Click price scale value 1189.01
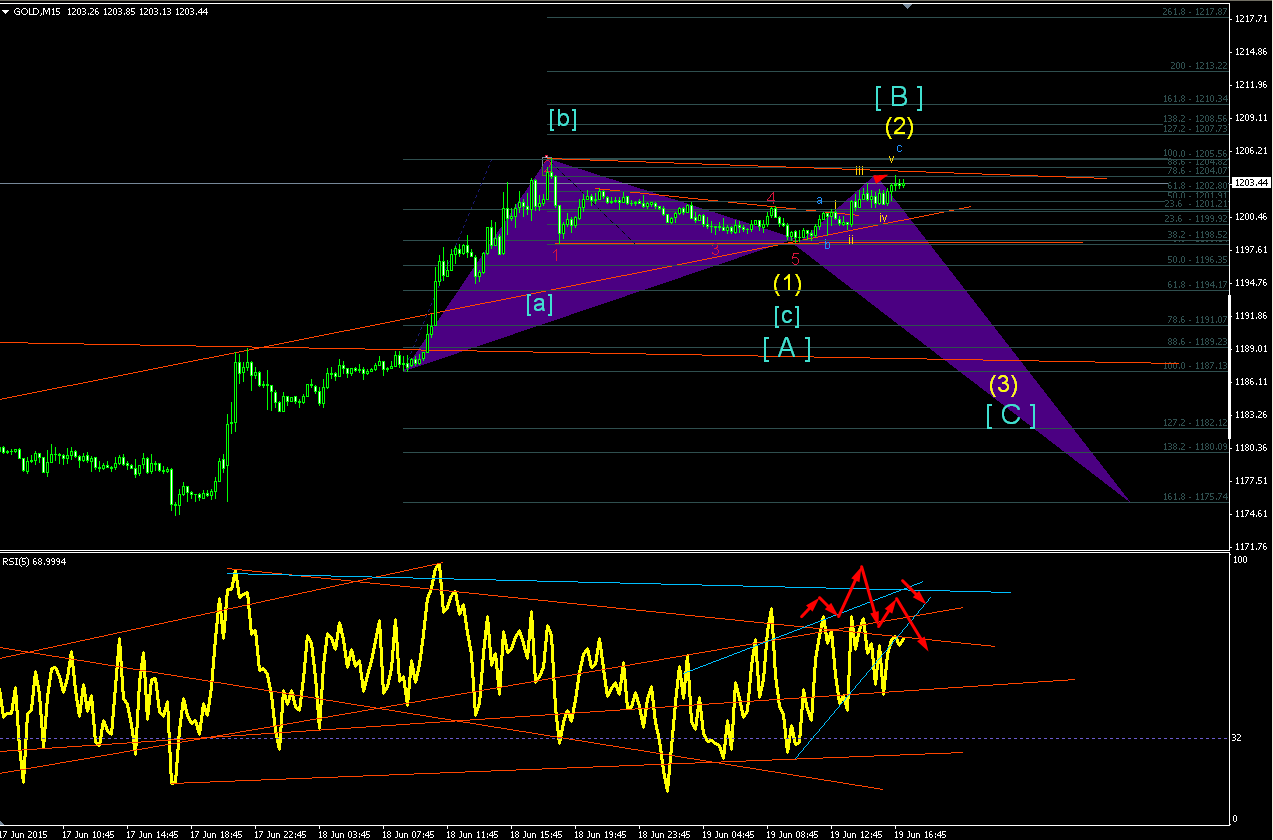Viewport: 1273px width, 840px height. click(1251, 348)
